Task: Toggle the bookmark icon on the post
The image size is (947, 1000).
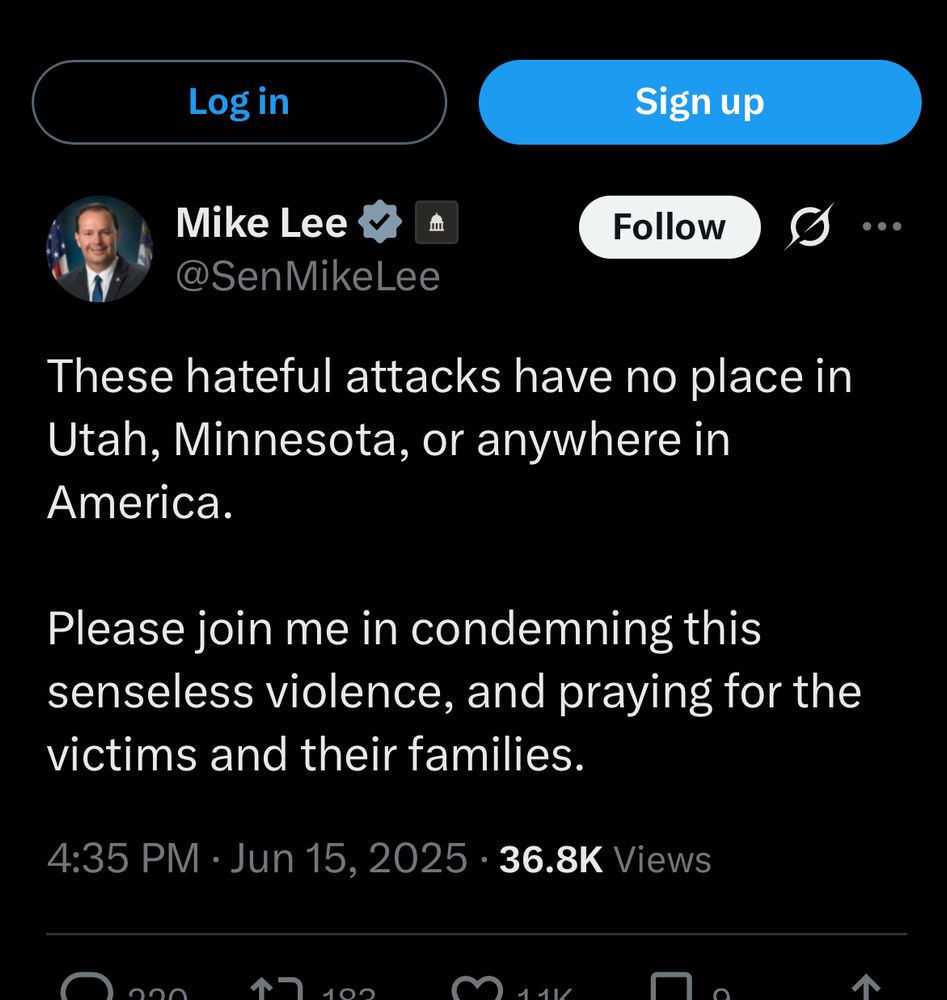Action: click(x=670, y=989)
